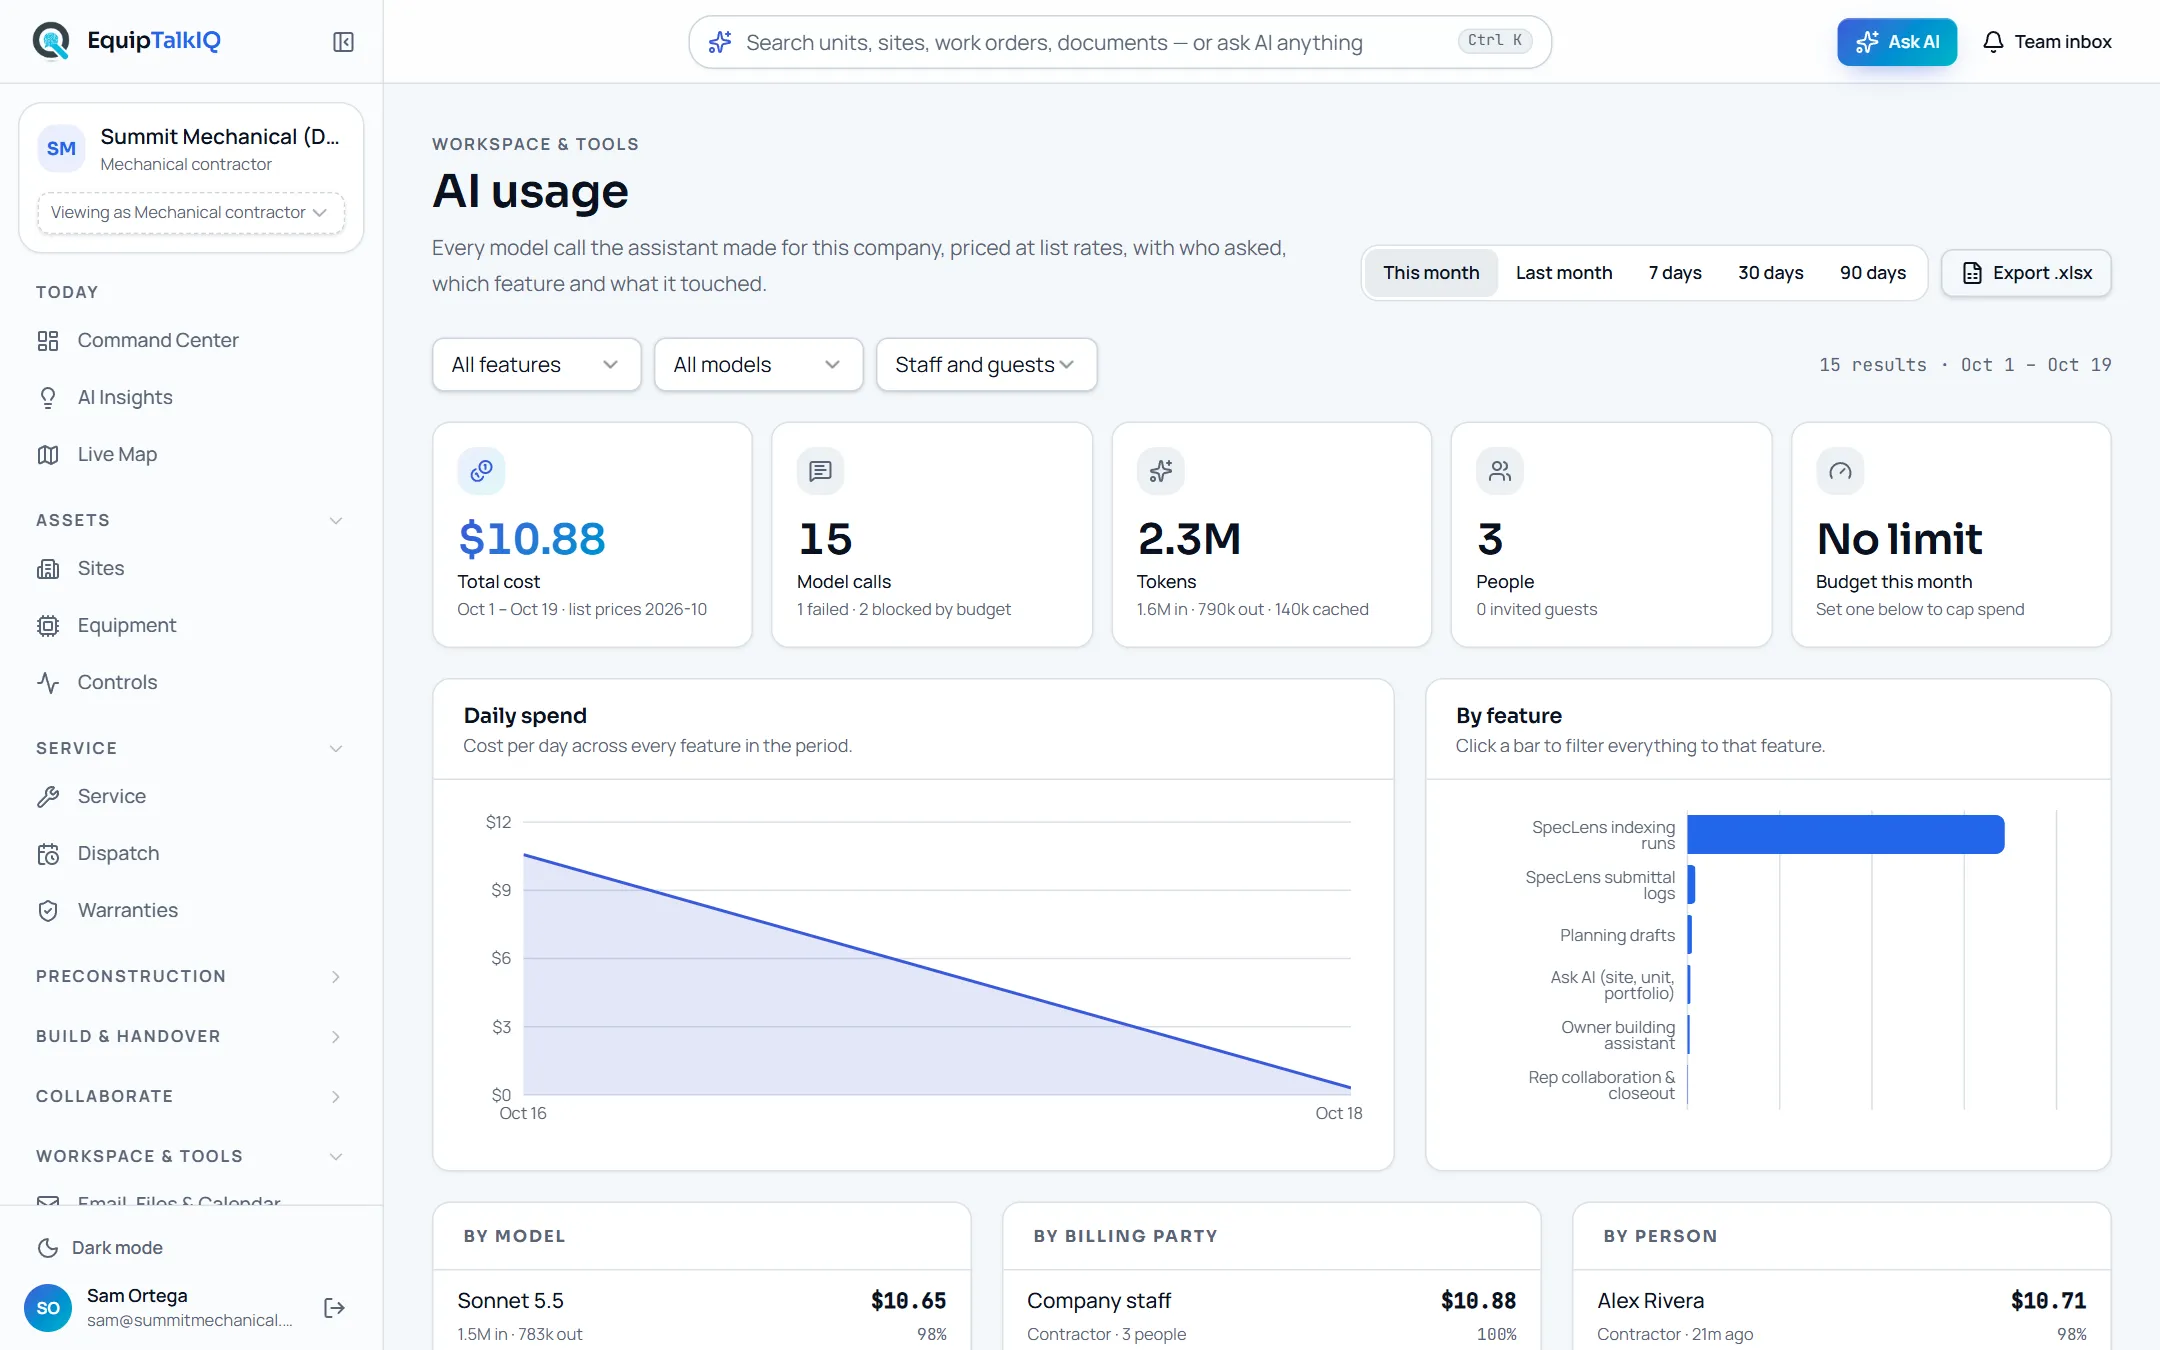Expand the COLLABORATE section

pos(190,1096)
